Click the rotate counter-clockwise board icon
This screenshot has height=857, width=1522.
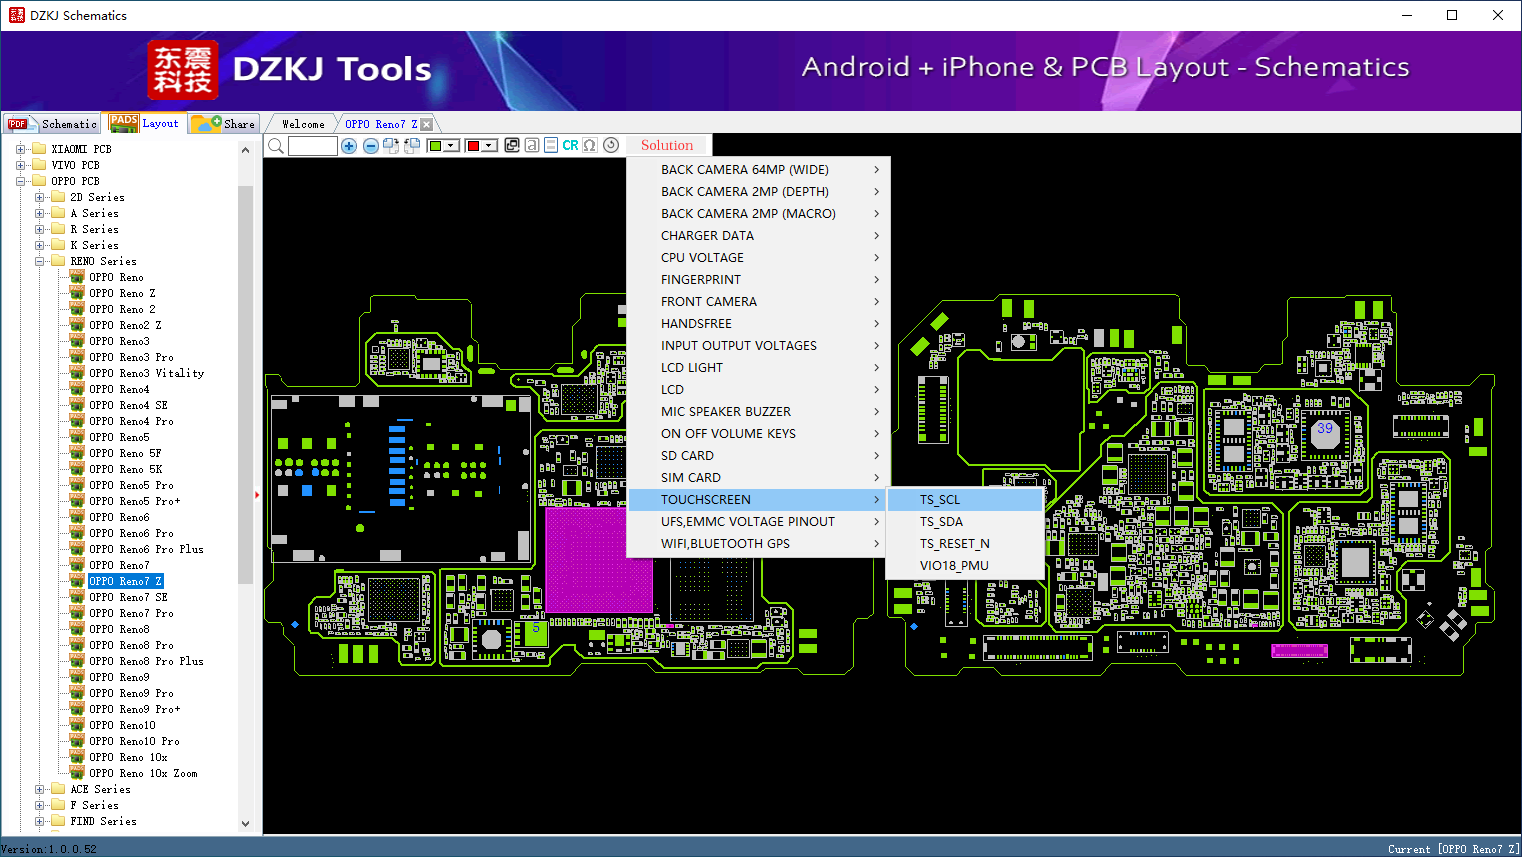[411, 146]
